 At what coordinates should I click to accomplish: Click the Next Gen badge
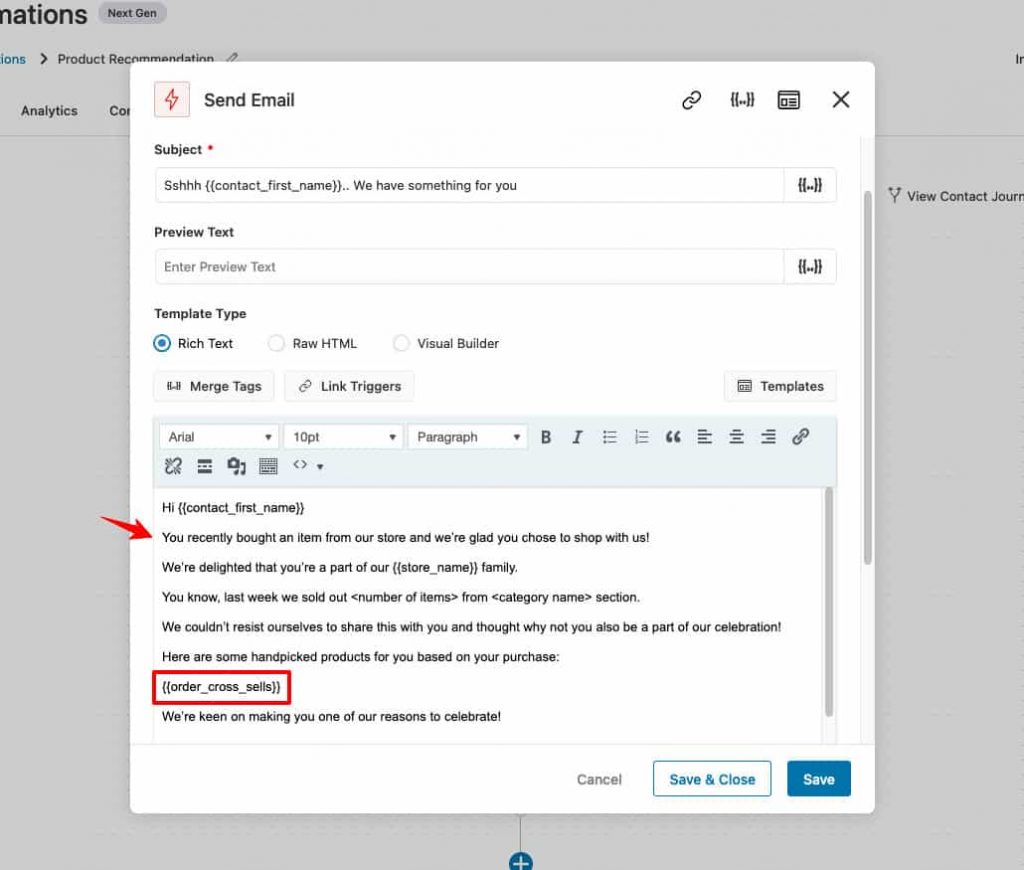(x=132, y=13)
